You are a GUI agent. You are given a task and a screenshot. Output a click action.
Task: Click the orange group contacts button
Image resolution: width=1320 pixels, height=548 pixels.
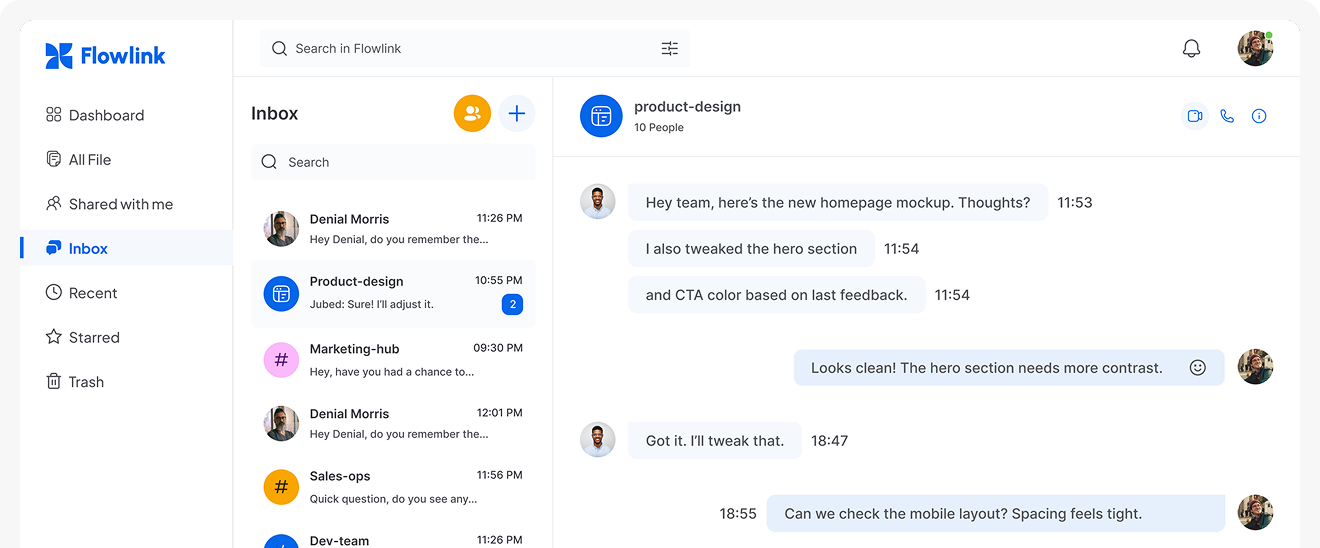[472, 114]
